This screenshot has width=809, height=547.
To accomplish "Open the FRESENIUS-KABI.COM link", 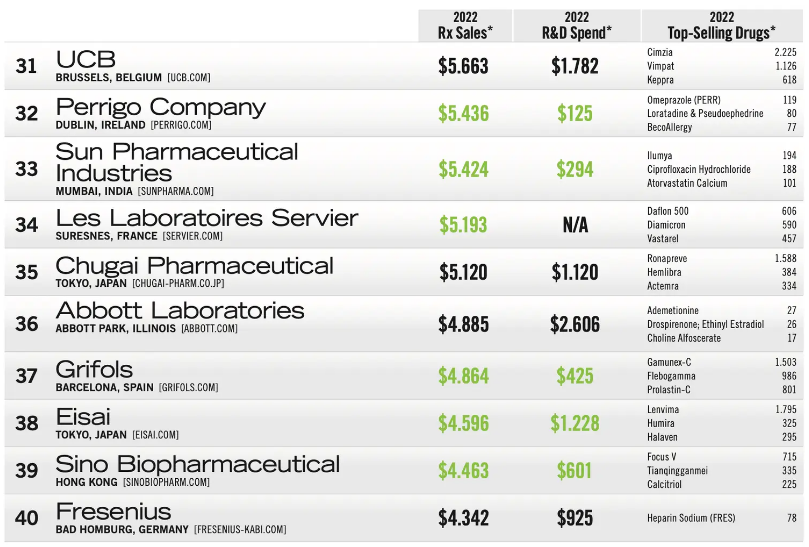I will 241,530.
